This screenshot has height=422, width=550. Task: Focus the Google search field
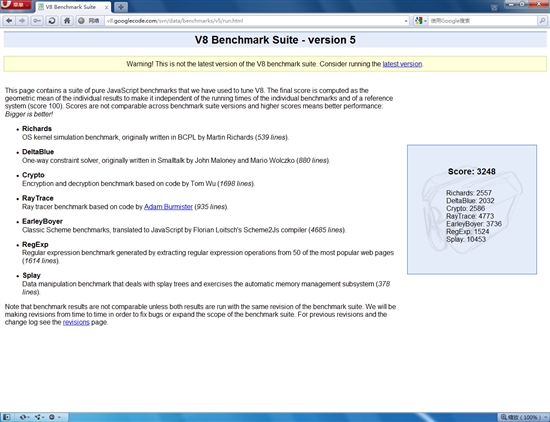pyautogui.click(x=482, y=21)
